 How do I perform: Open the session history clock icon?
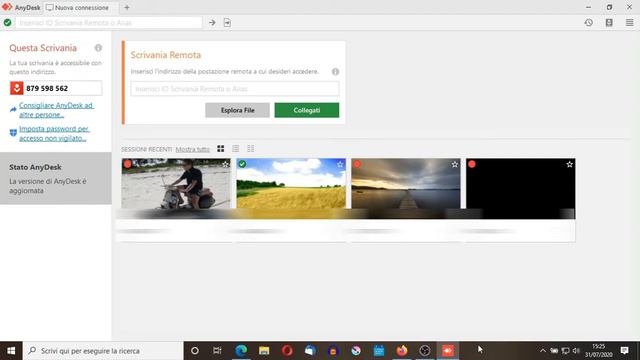(589, 23)
